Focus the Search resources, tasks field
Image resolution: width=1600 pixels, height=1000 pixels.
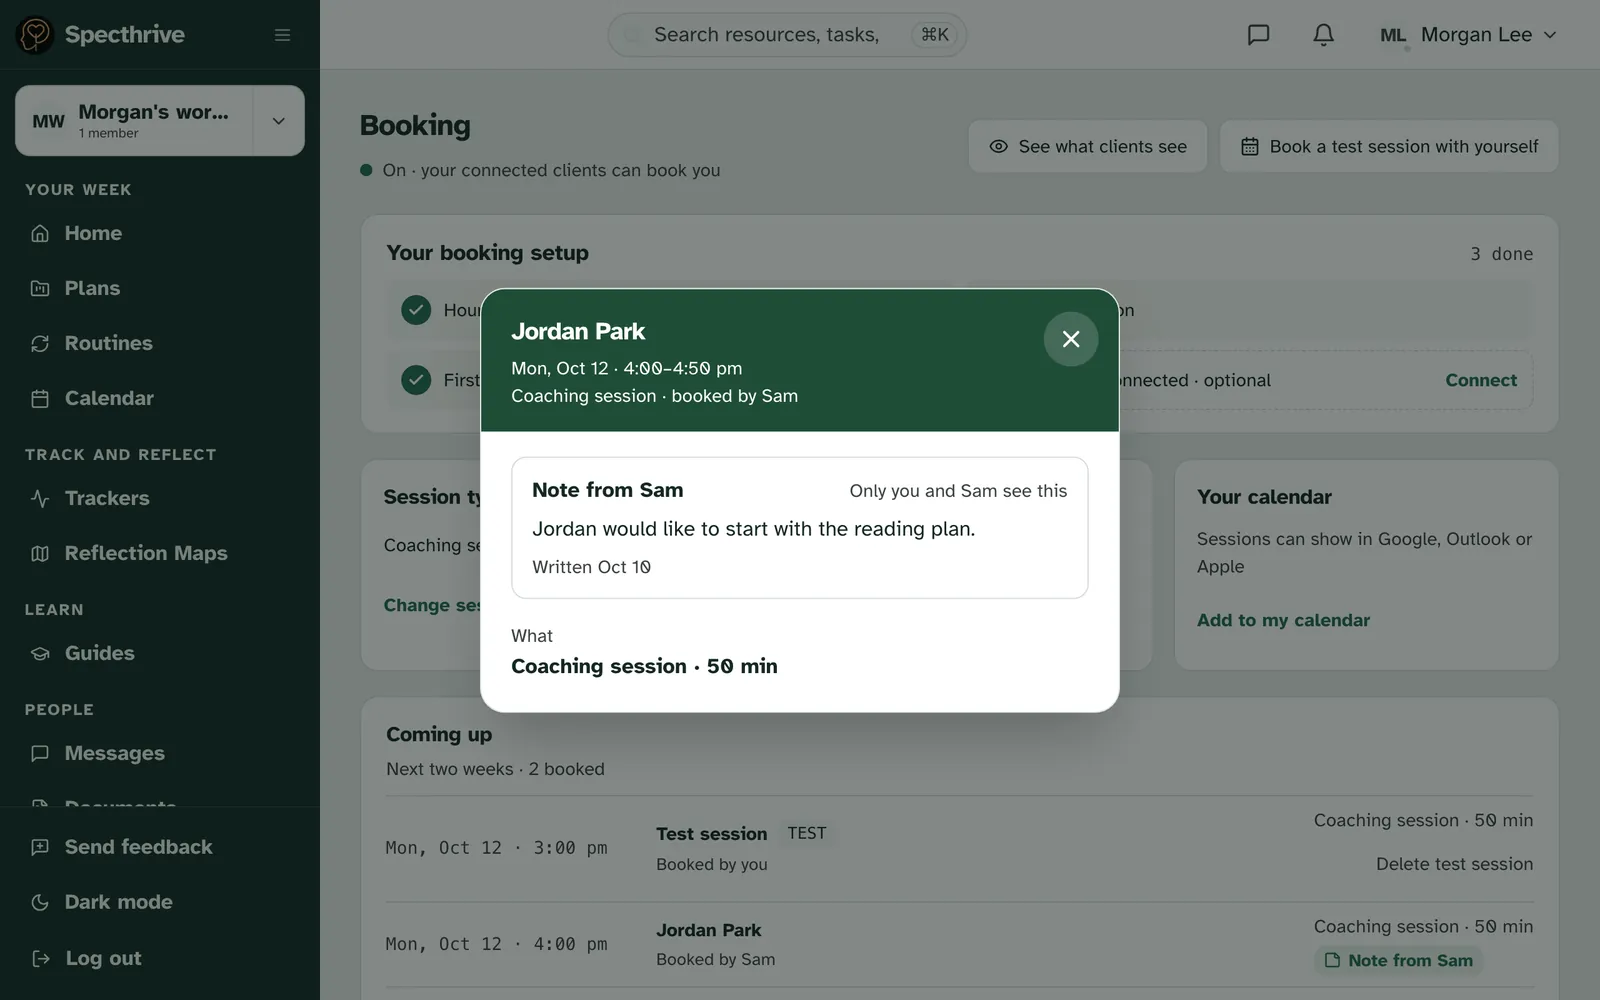tap(787, 35)
